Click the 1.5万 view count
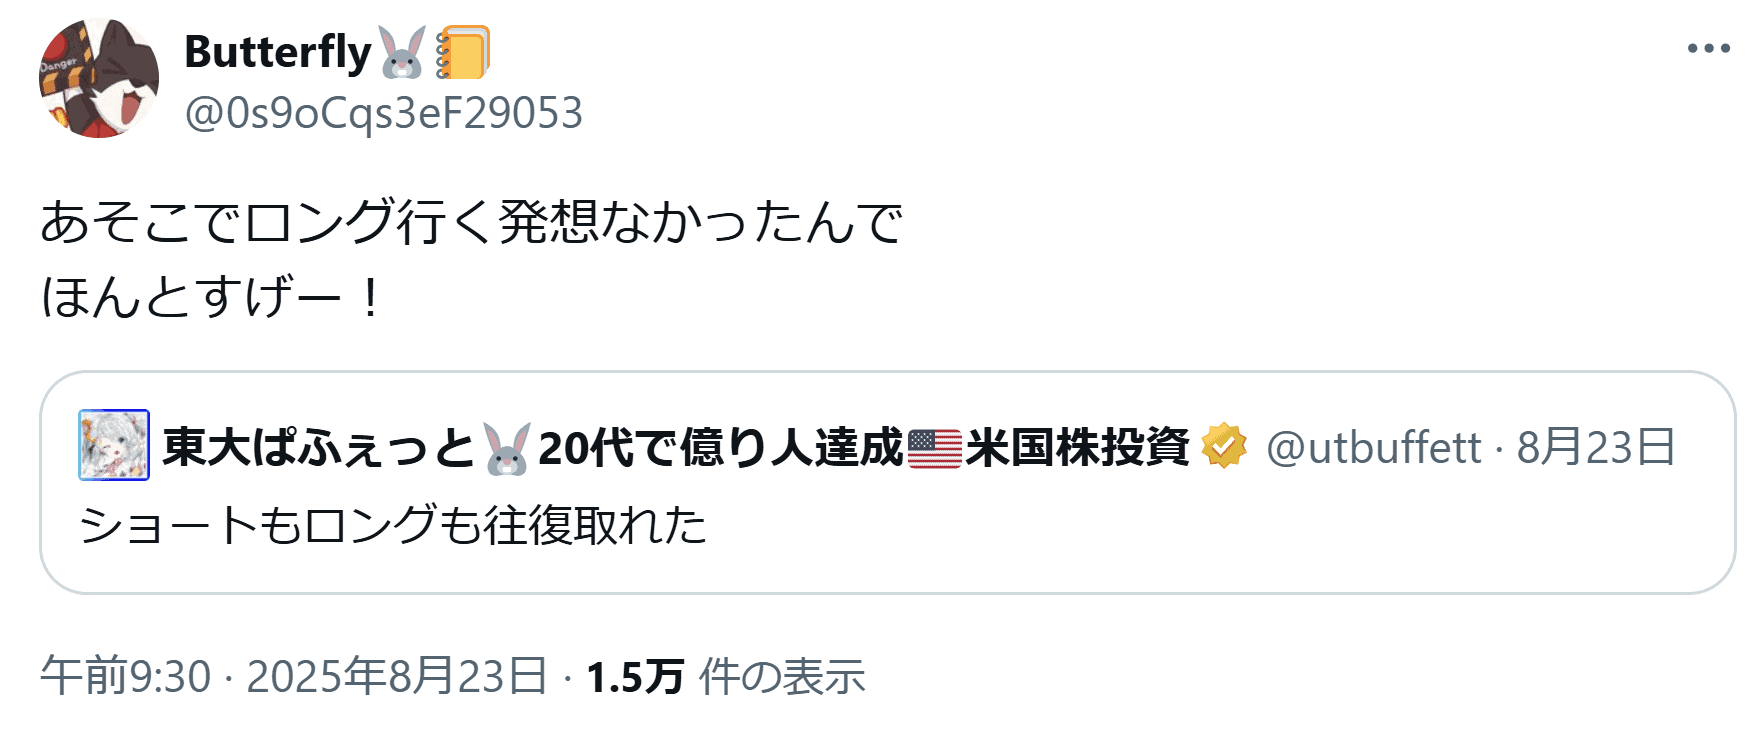 635,677
